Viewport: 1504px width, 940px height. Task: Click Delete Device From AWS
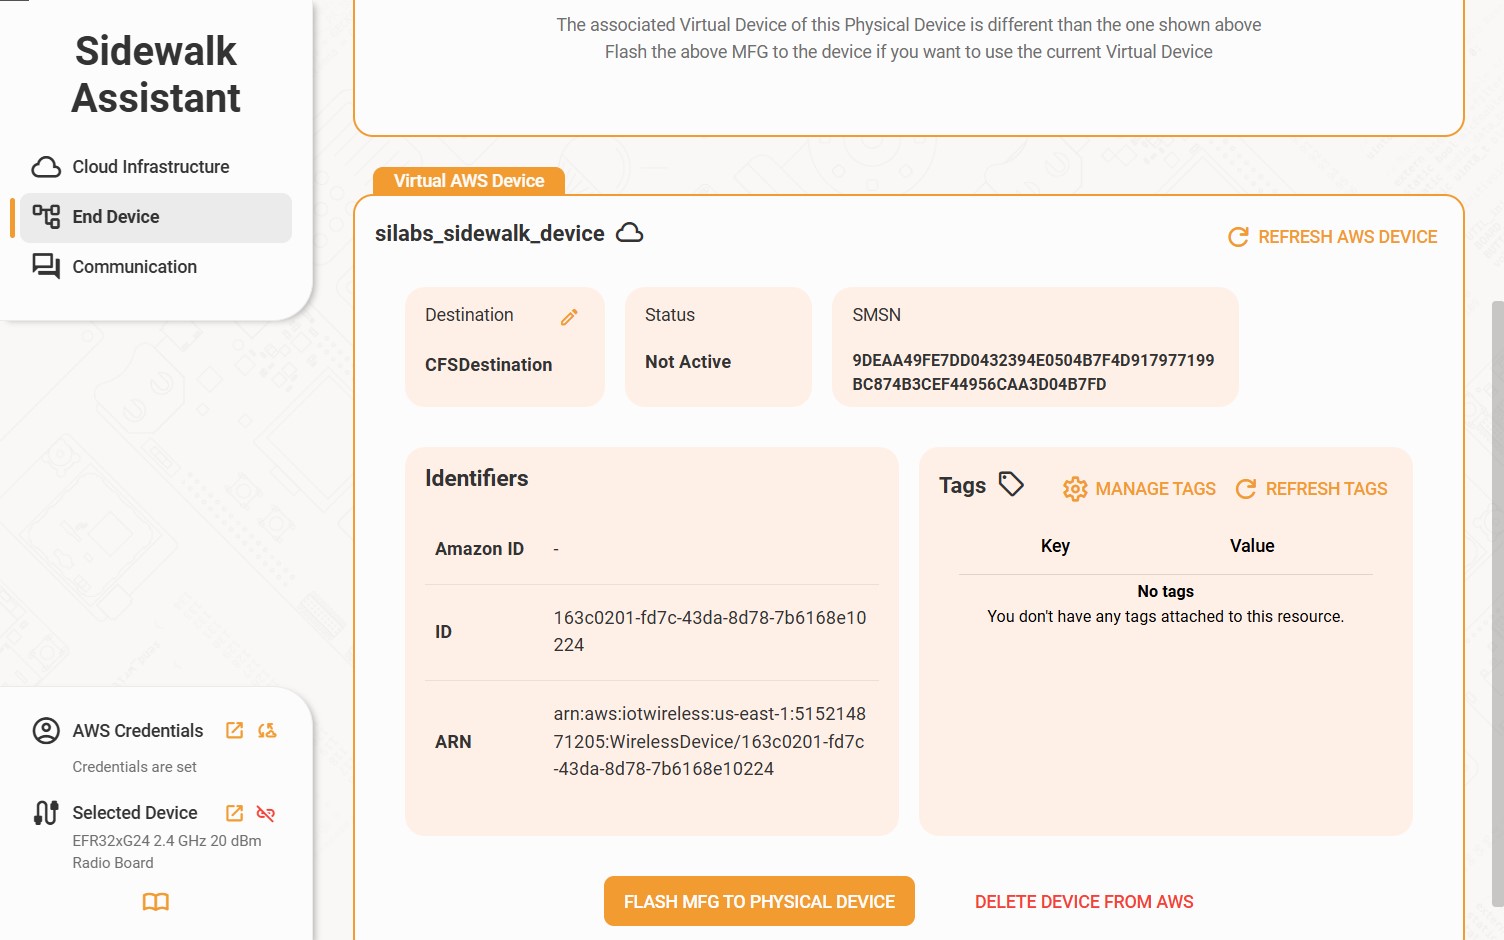[x=1084, y=902]
